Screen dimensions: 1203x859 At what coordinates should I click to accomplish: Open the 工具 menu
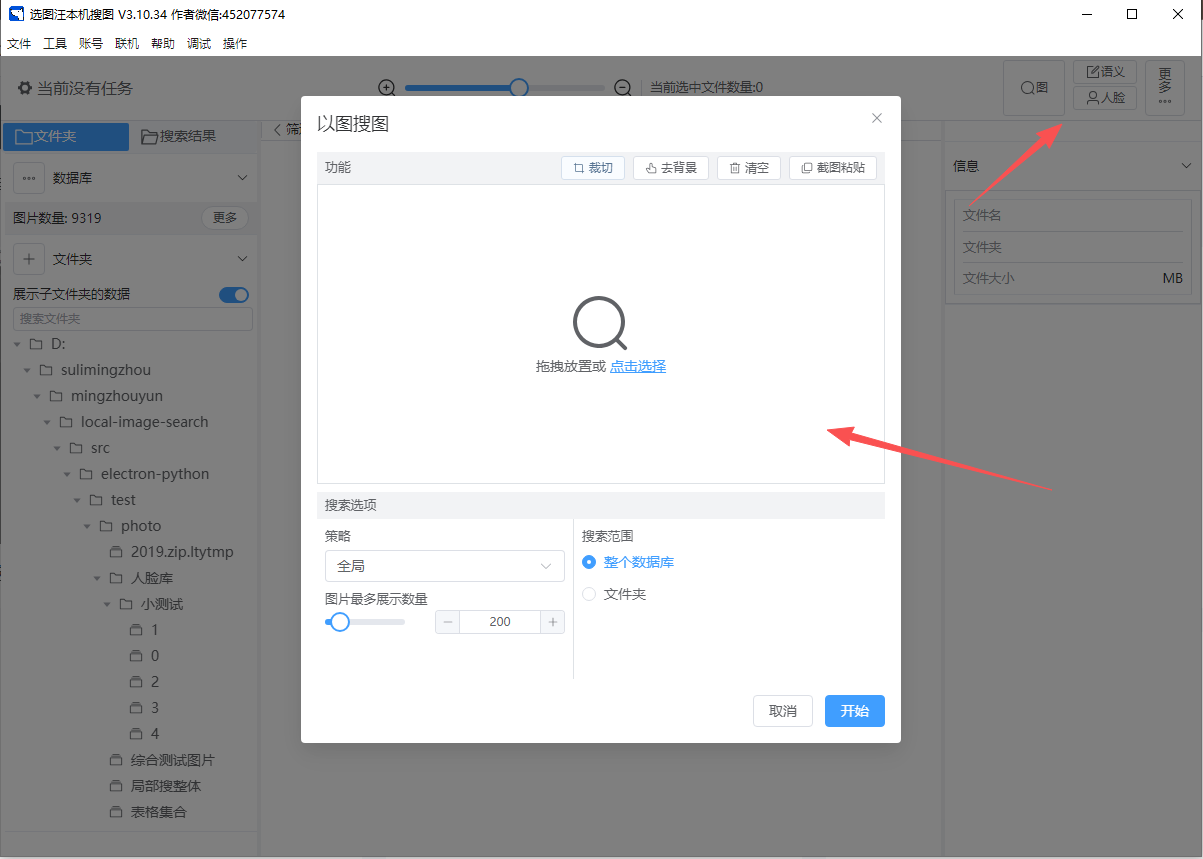click(x=55, y=44)
